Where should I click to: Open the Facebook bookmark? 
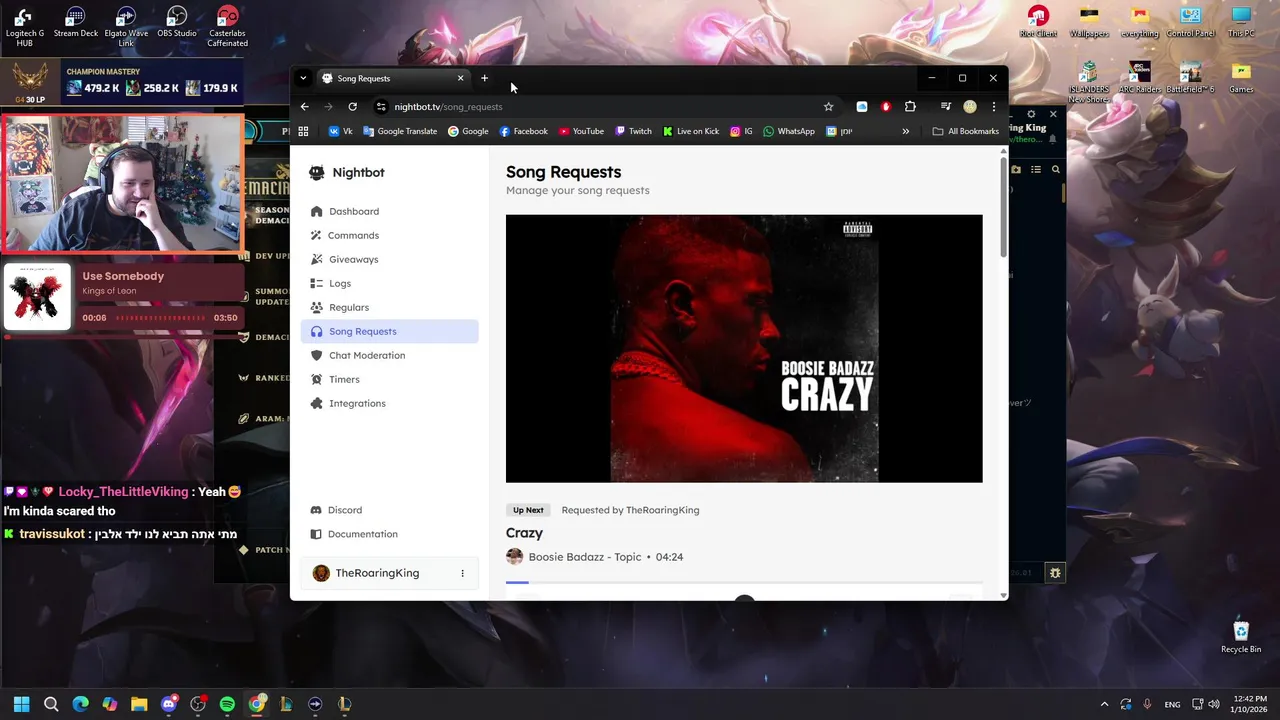(523, 131)
